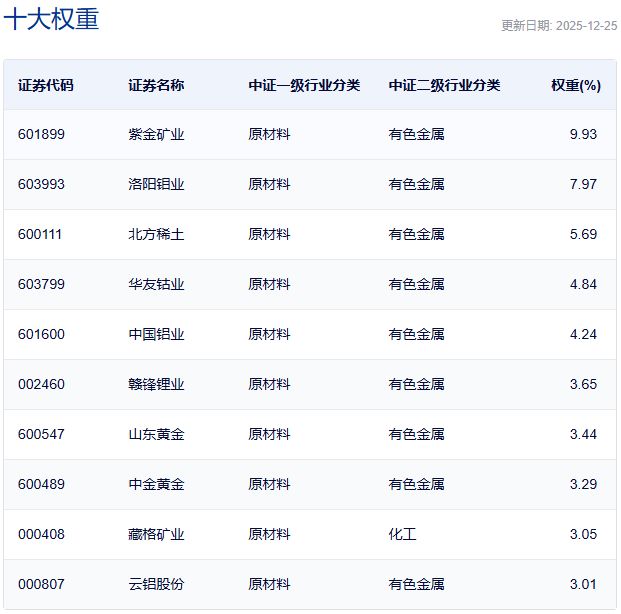This screenshot has width=621, height=614.
Task: Select the 中证一级行业分类 column header
Action: [304, 85]
